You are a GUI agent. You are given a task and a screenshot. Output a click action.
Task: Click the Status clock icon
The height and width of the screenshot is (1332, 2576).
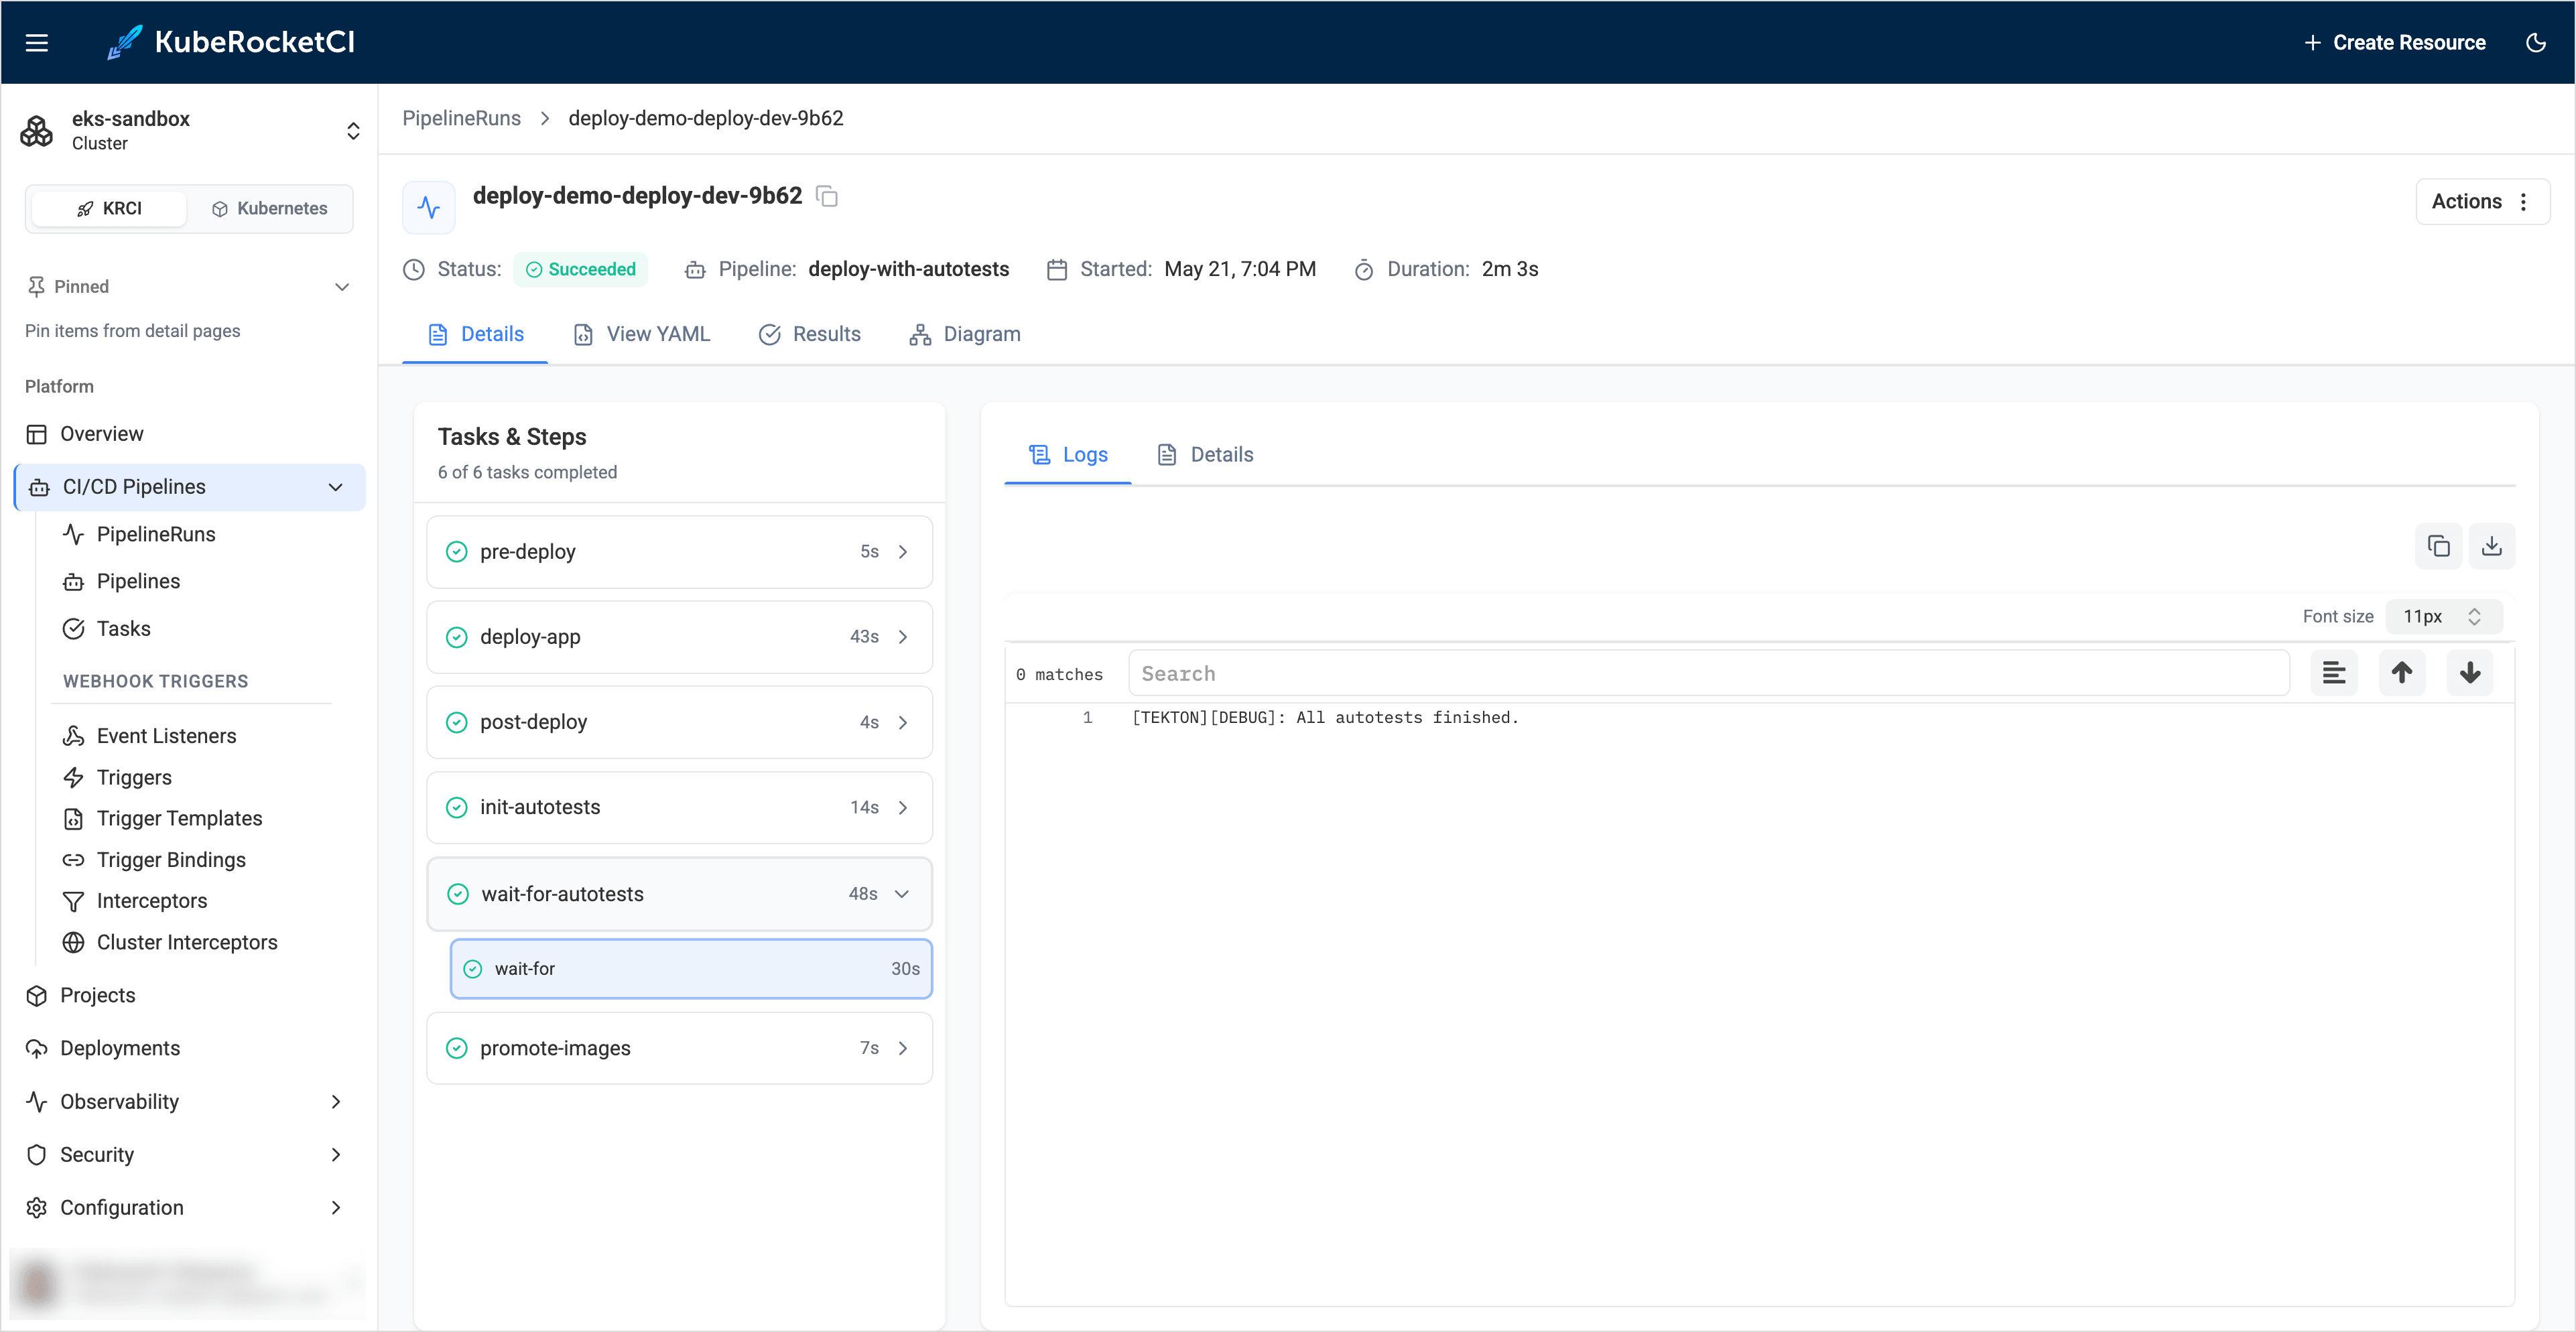coord(414,270)
